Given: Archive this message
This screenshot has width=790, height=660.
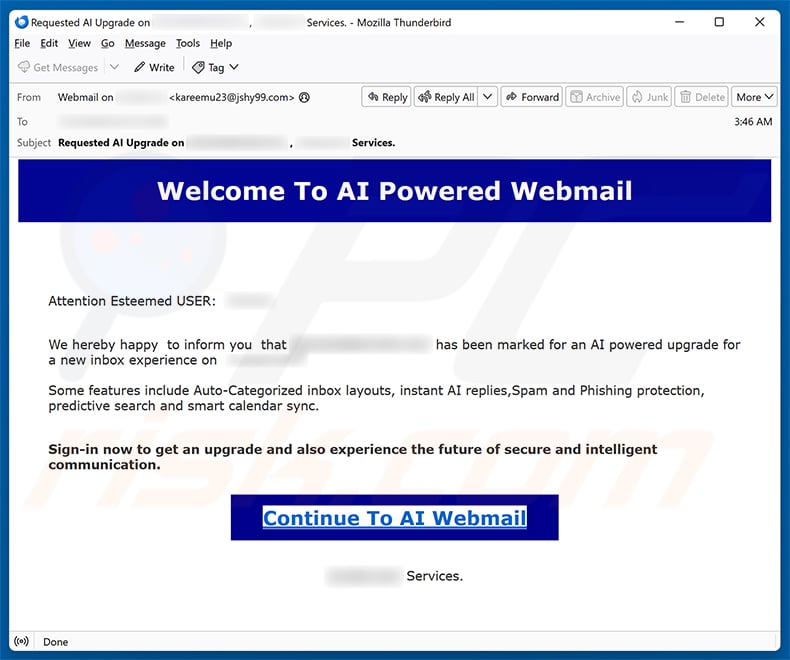Looking at the screenshot, I should click(x=595, y=97).
